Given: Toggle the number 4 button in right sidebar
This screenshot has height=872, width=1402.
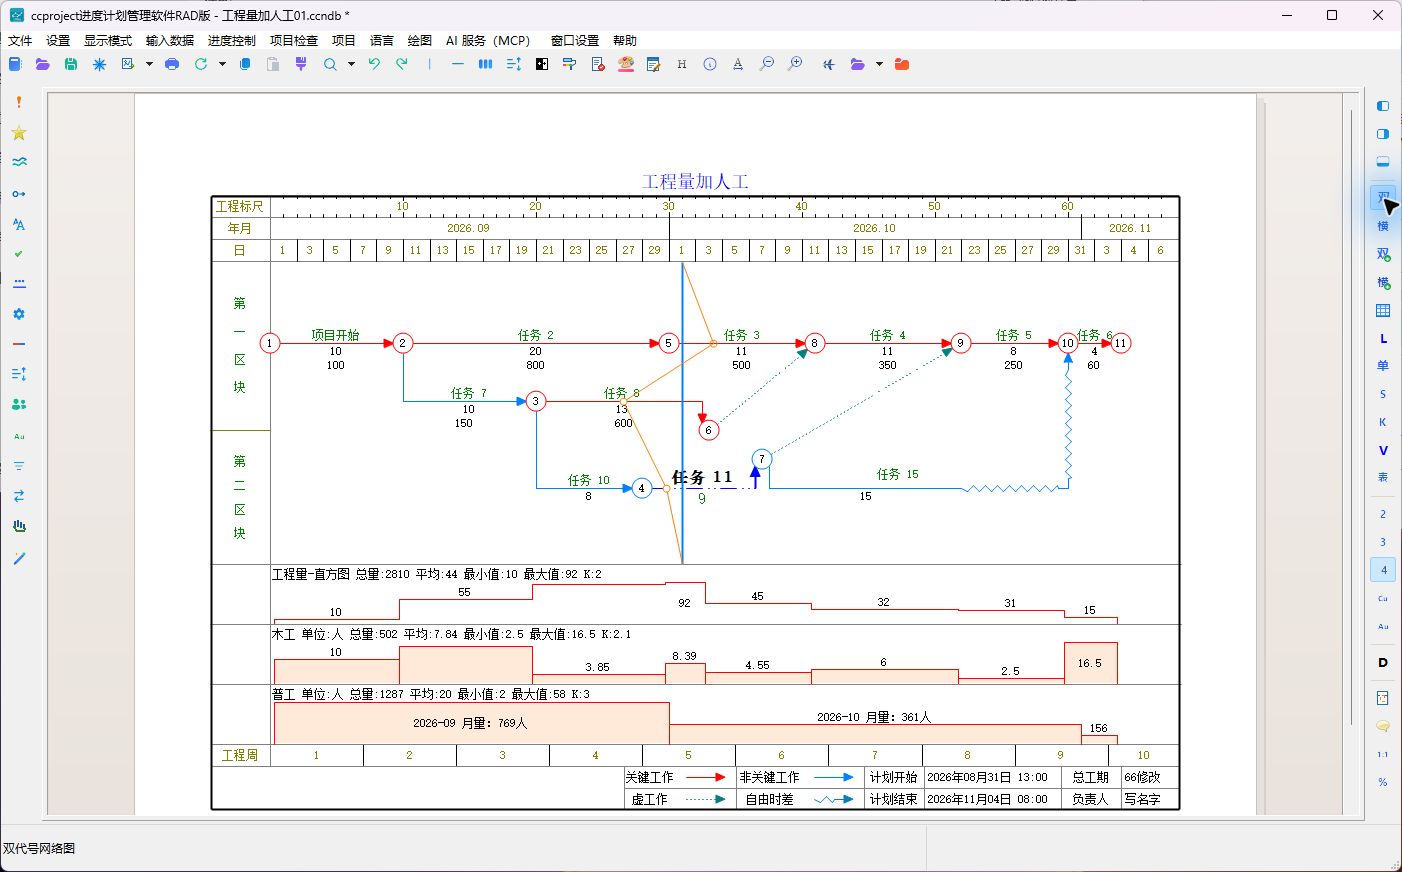Looking at the screenshot, I should [x=1383, y=570].
